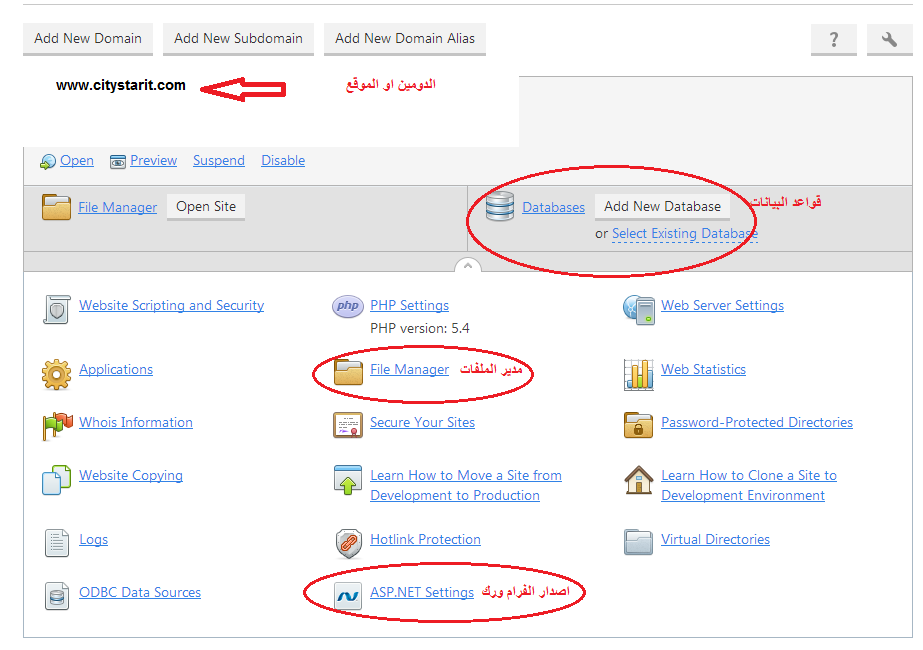Open the top File Manager link
Image resolution: width=923 pixels, height=650 pixels.
(x=118, y=208)
